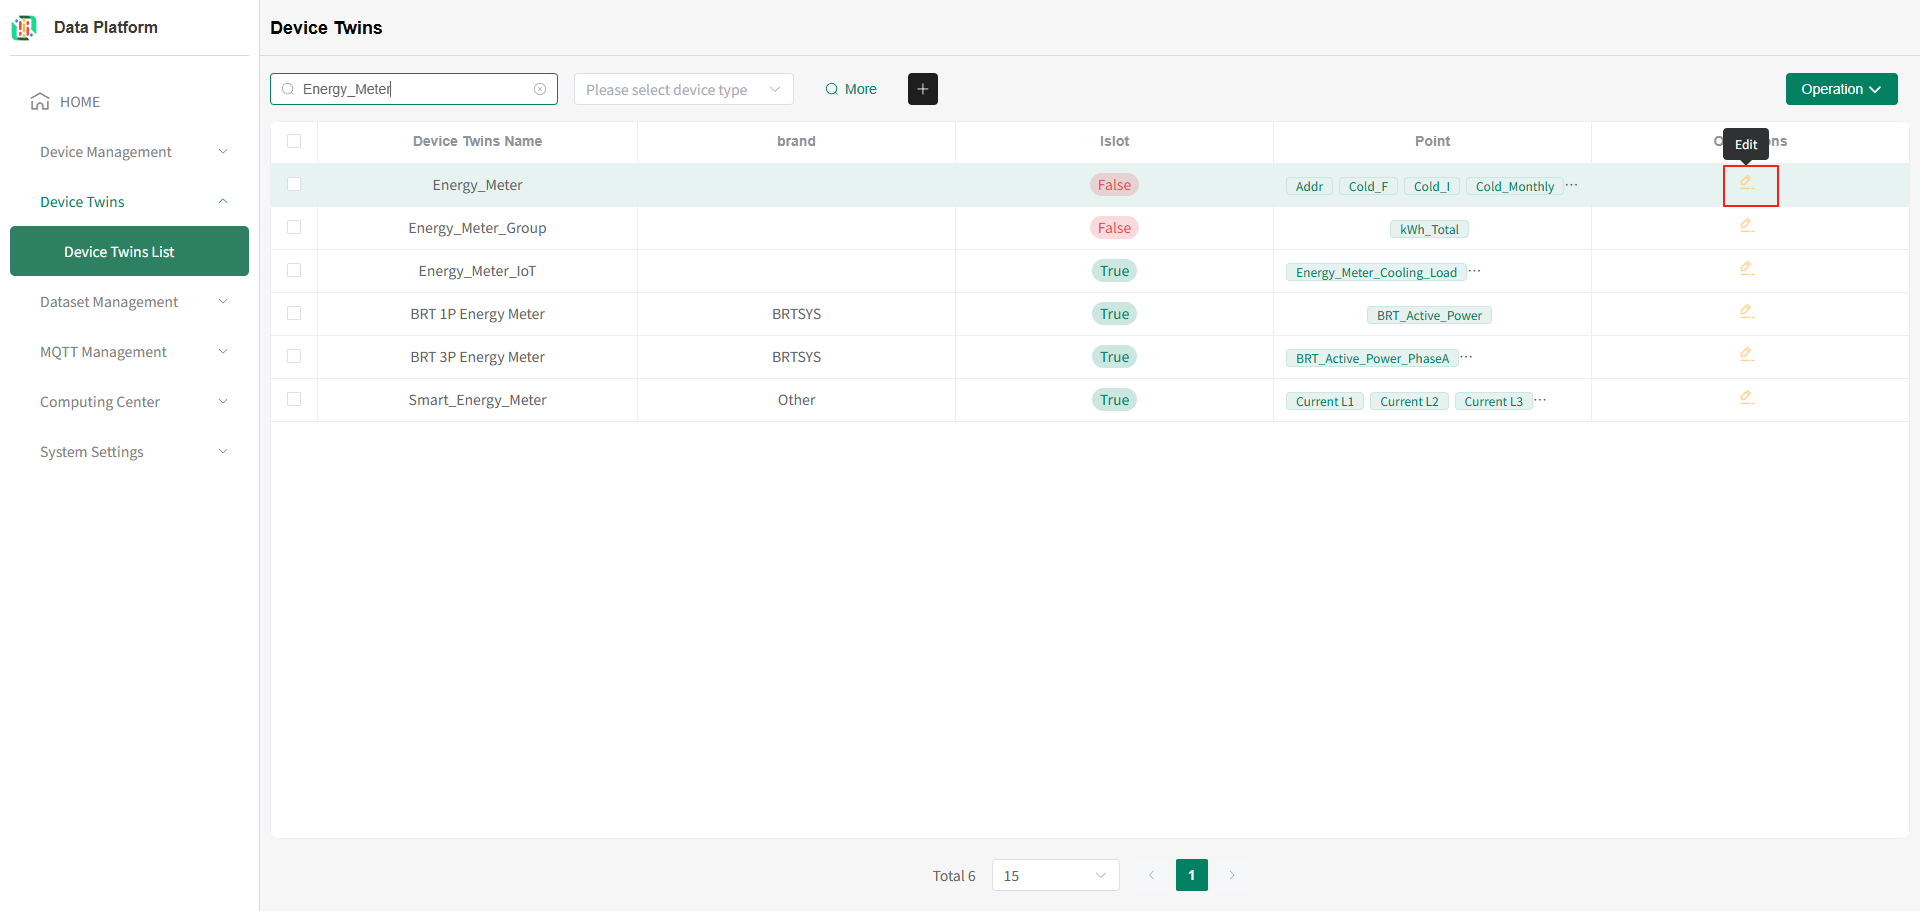Select the BRT 3P Energy Meter checkbox
Image resolution: width=1920 pixels, height=911 pixels.
294,356
